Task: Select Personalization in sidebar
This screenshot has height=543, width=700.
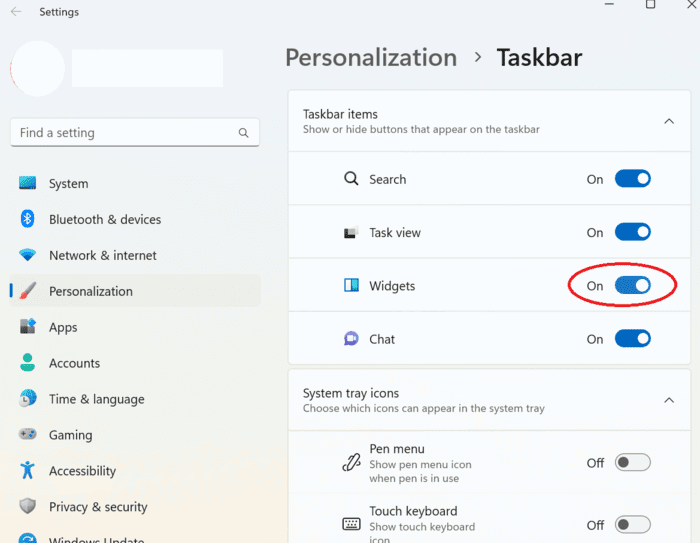Action: click(135, 291)
